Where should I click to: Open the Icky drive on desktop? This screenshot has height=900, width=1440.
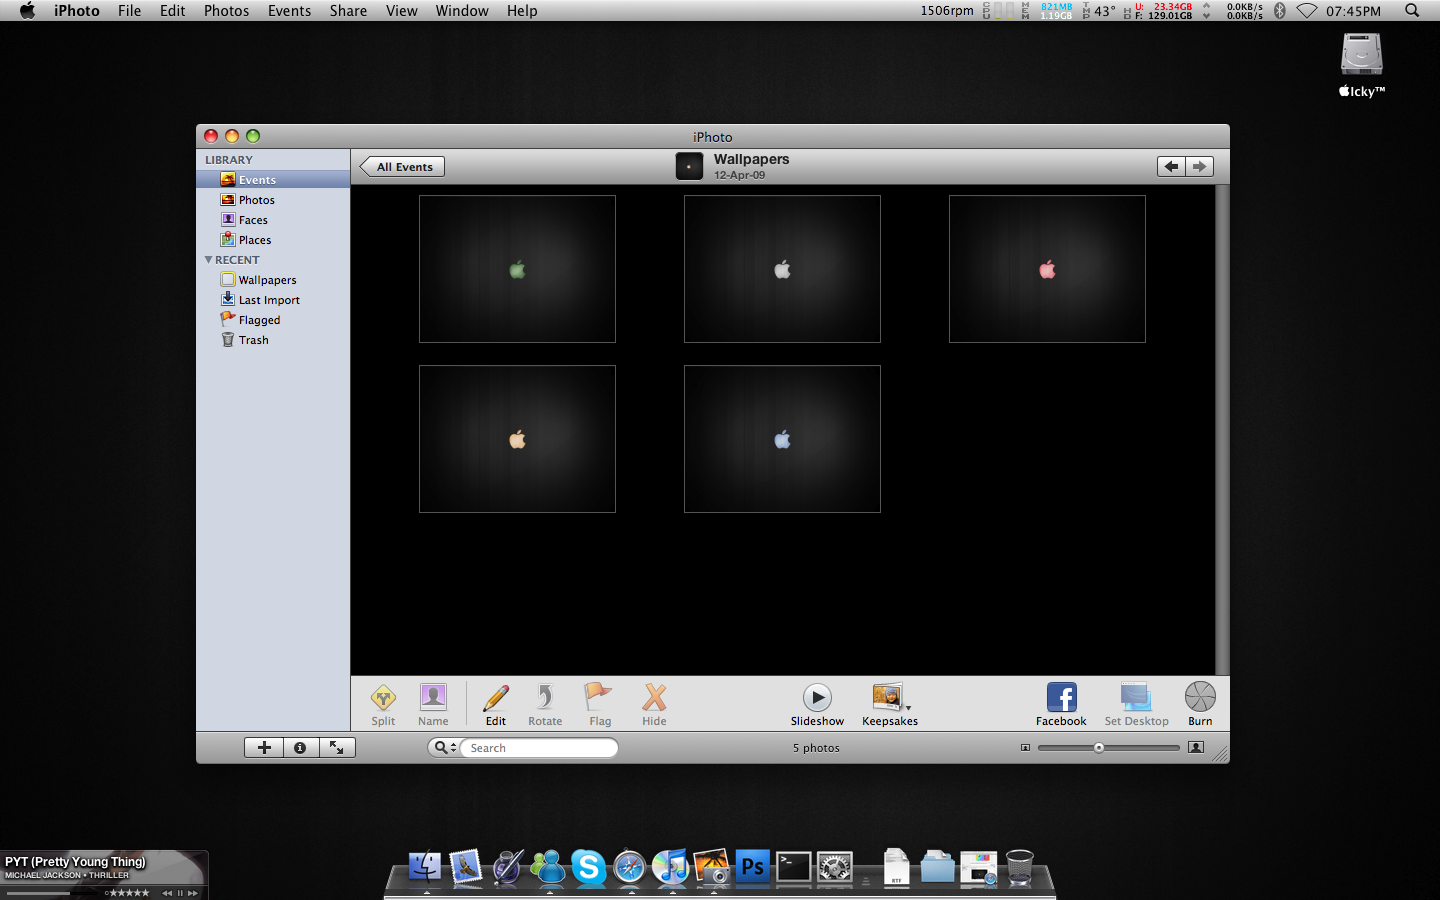[1361, 65]
